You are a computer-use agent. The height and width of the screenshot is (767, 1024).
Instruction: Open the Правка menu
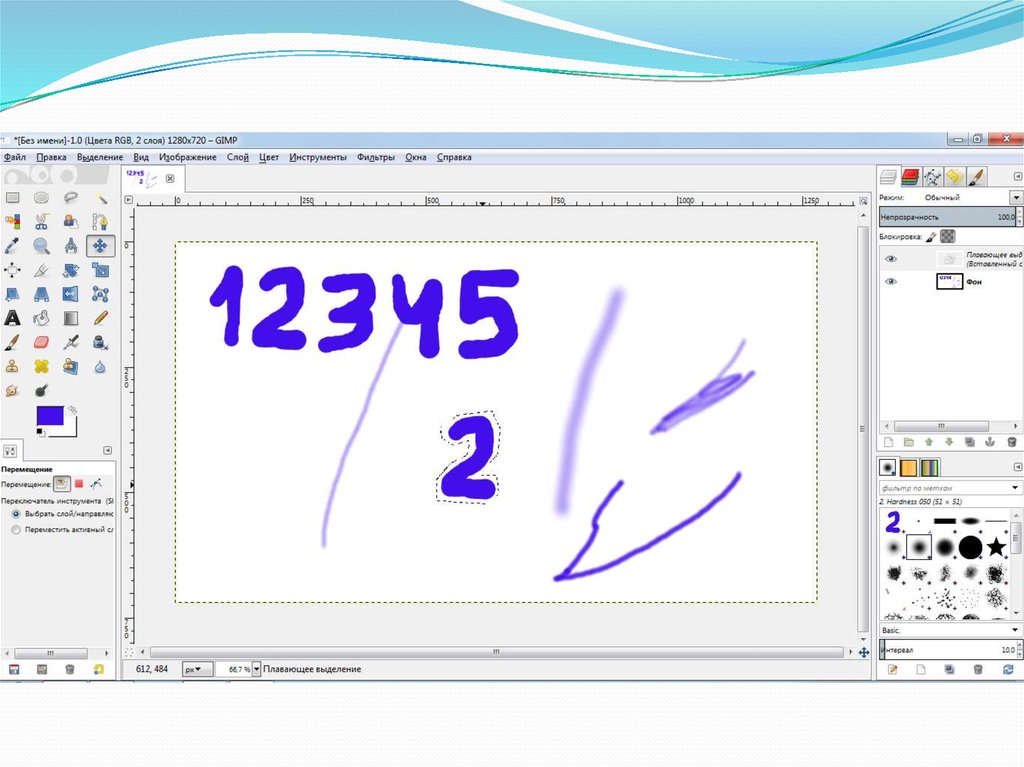[51, 157]
